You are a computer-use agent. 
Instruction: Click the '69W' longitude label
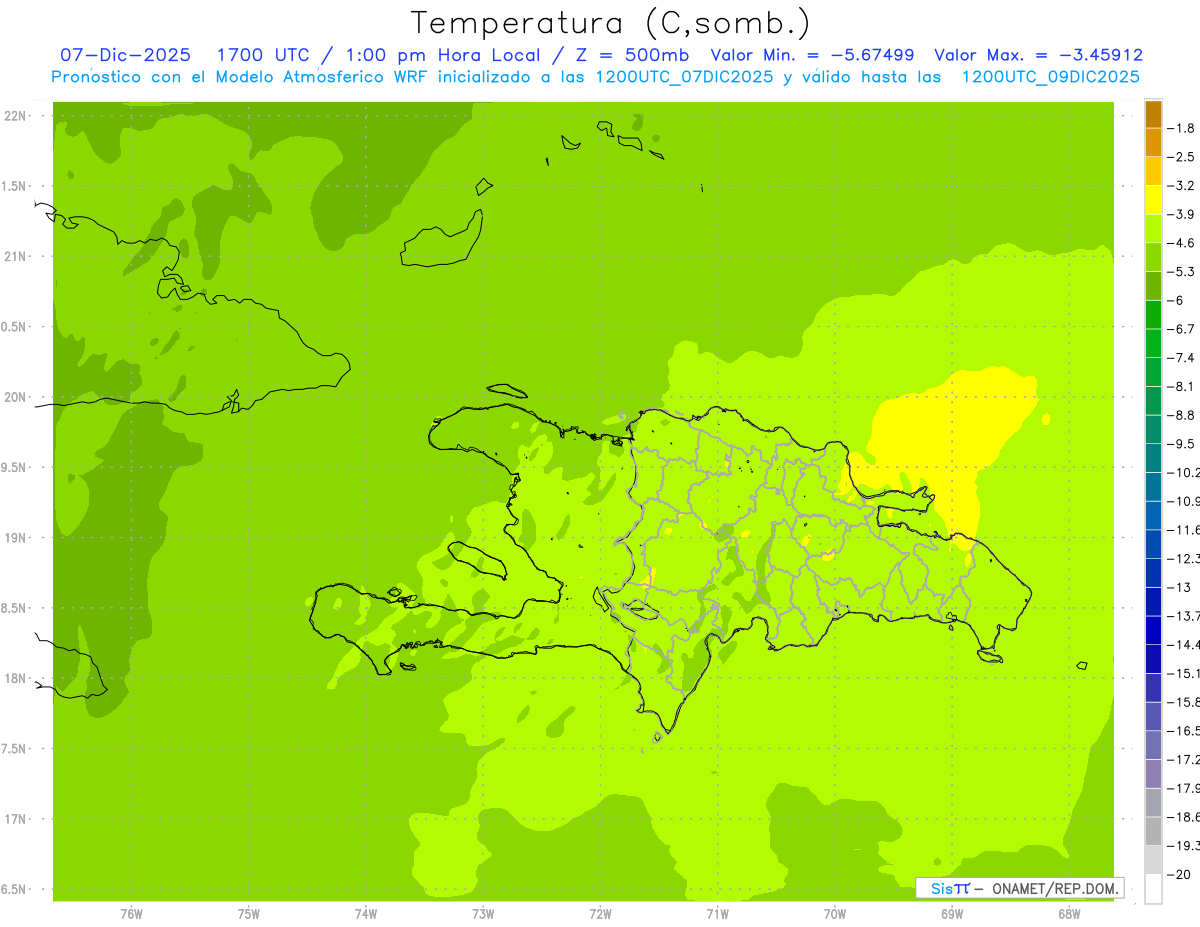[952, 913]
